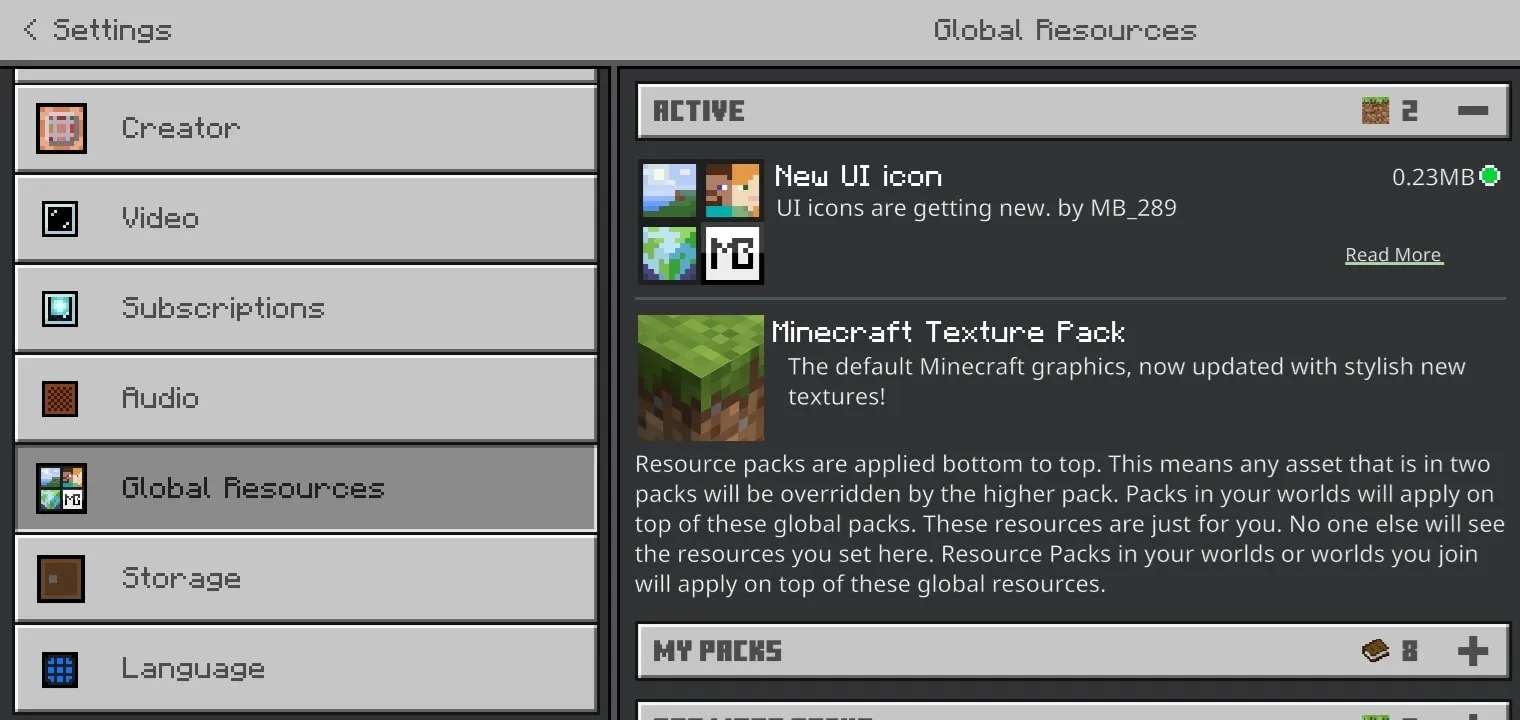Click the Global Resources sidebar icon
The width and height of the screenshot is (1520, 720).
point(61,488)
